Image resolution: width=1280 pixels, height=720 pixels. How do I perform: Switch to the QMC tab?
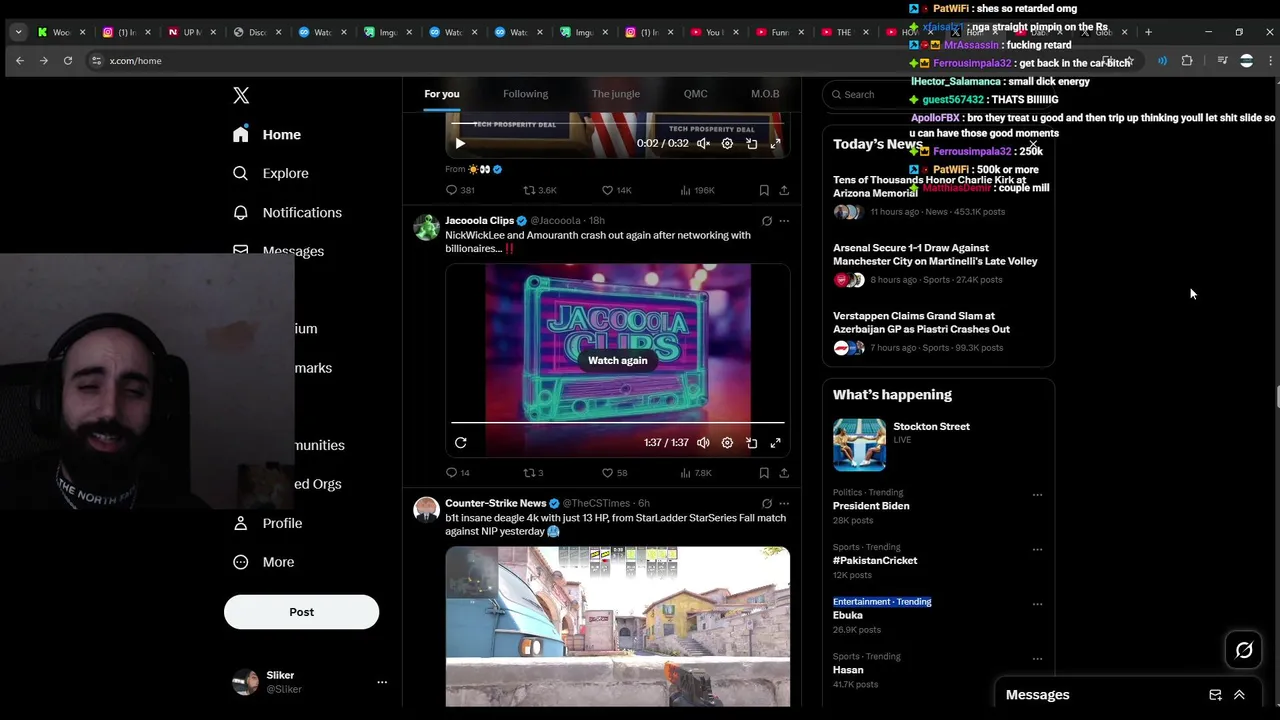[695, 94]
